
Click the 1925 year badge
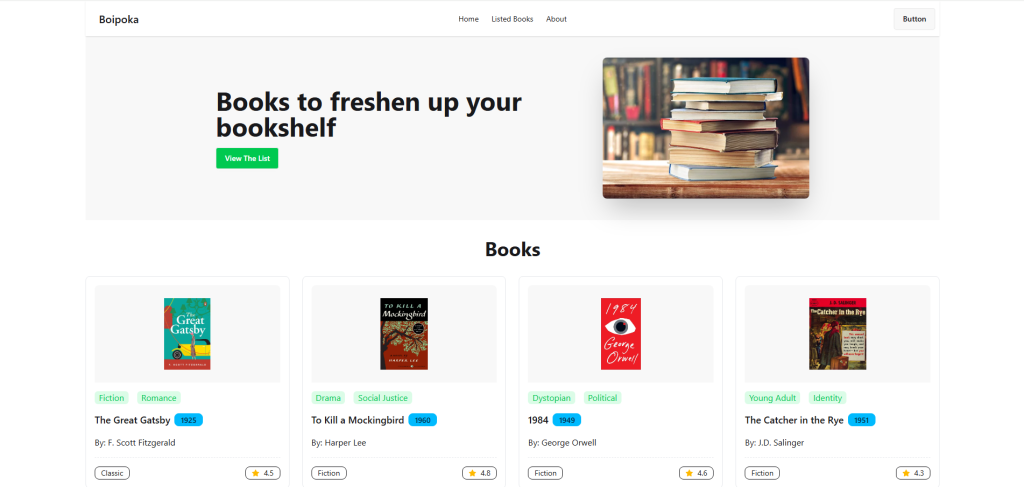[189, 420]
